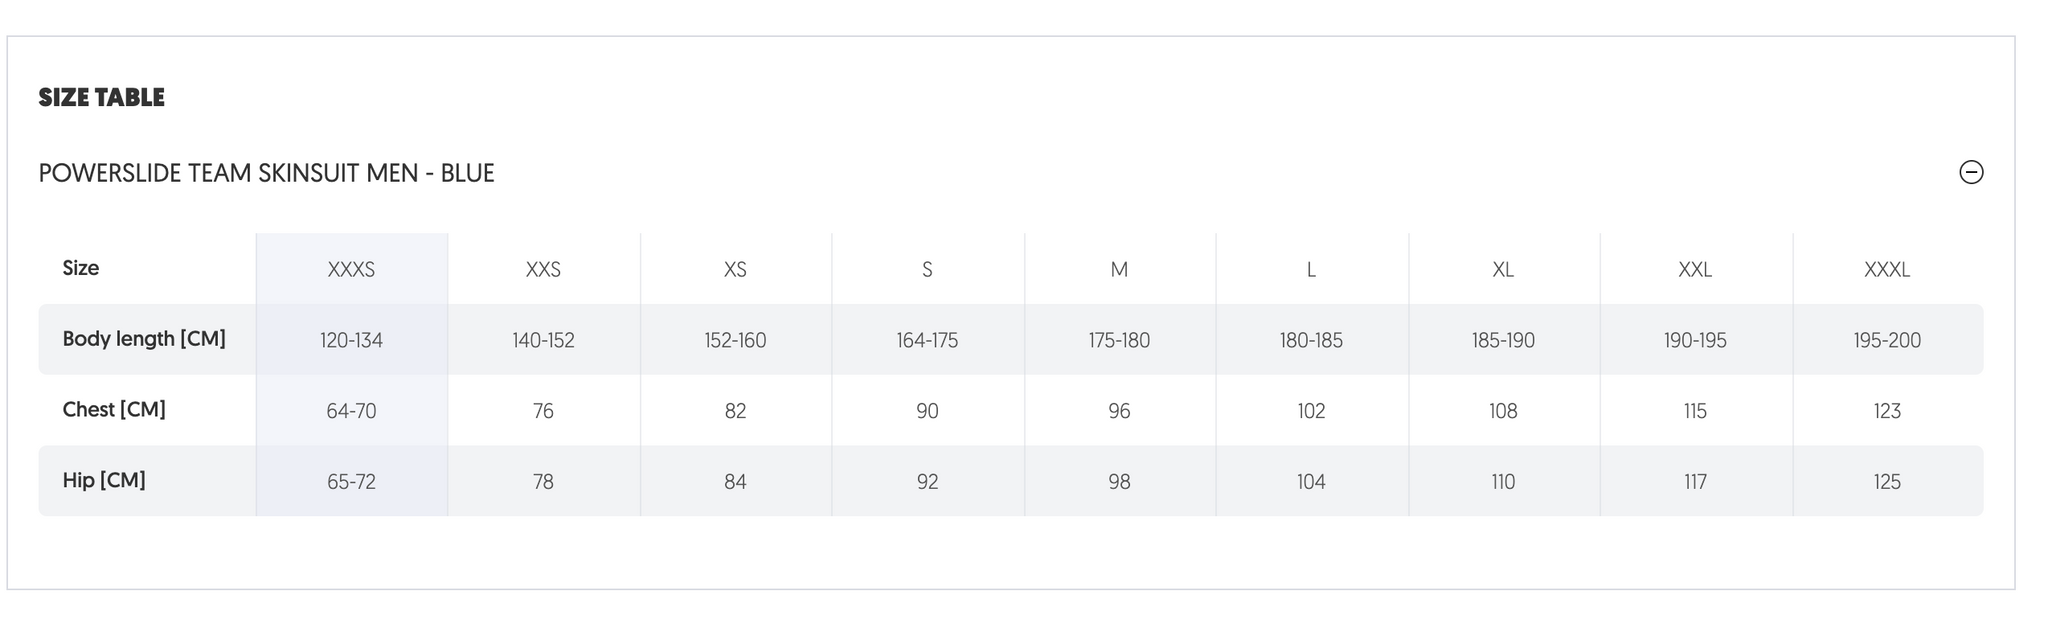This screenshot has height=632, width=2048.
Task: Click the SIZE TABLE title
Action: 101,97
